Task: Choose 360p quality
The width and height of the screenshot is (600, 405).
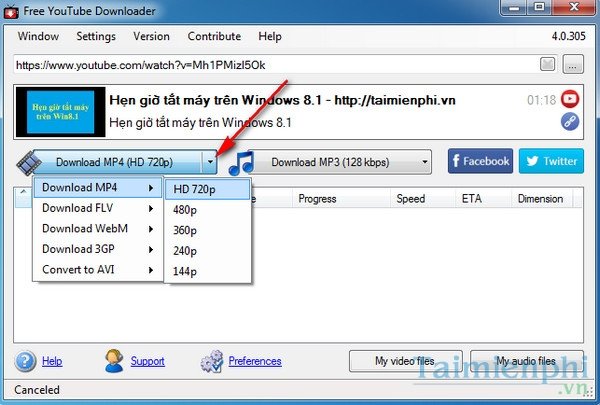Action: click(x=208, y=230)
